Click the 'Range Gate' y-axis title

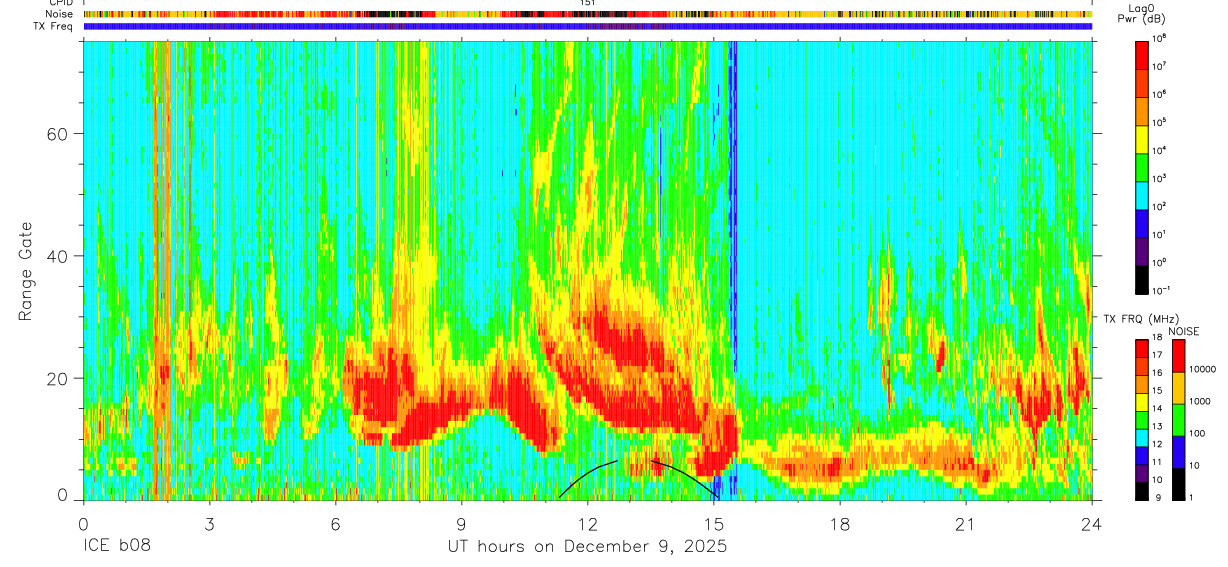(x=26, y=271)
